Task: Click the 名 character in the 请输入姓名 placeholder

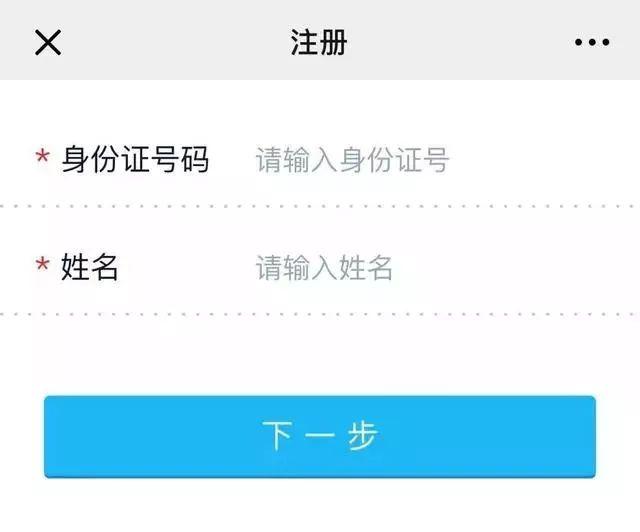Action: point(379,267)
